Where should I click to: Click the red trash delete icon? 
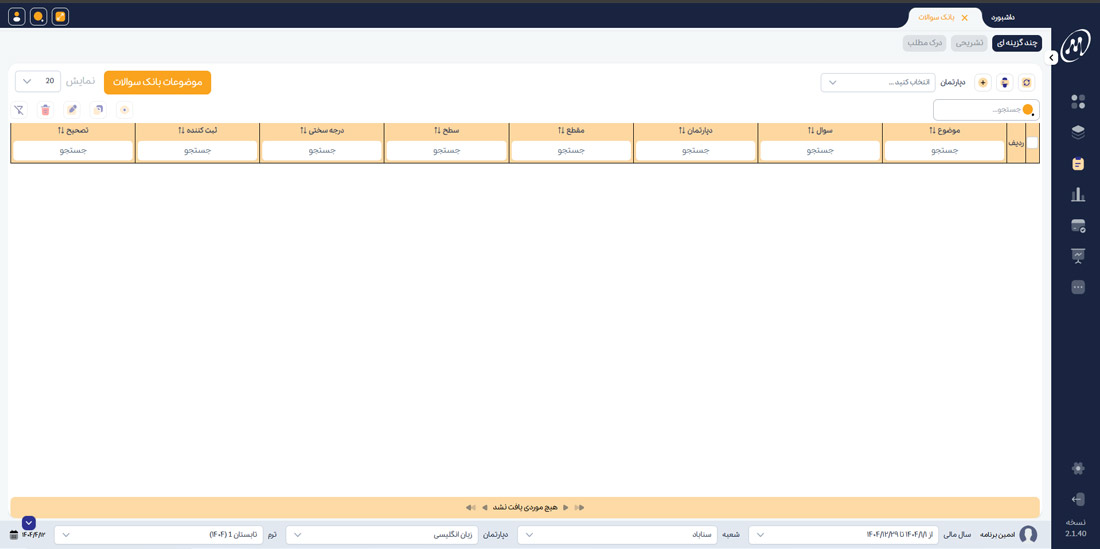(45, 110)
